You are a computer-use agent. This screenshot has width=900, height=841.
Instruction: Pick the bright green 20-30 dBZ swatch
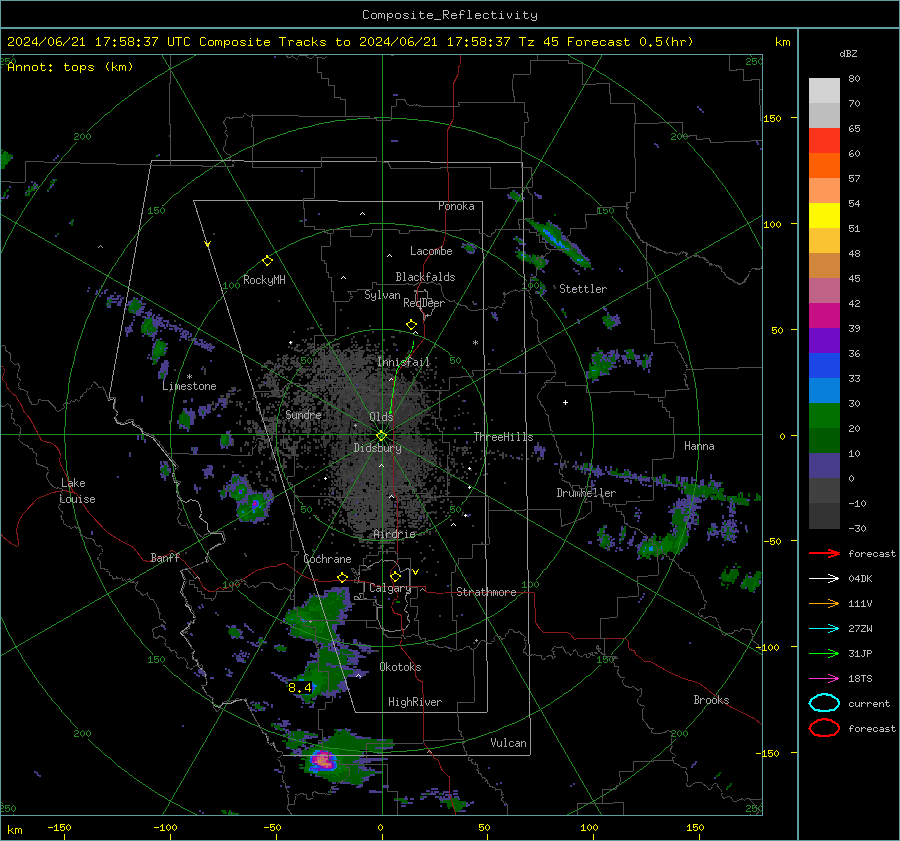pyautogui.click(x=824, y=416)
